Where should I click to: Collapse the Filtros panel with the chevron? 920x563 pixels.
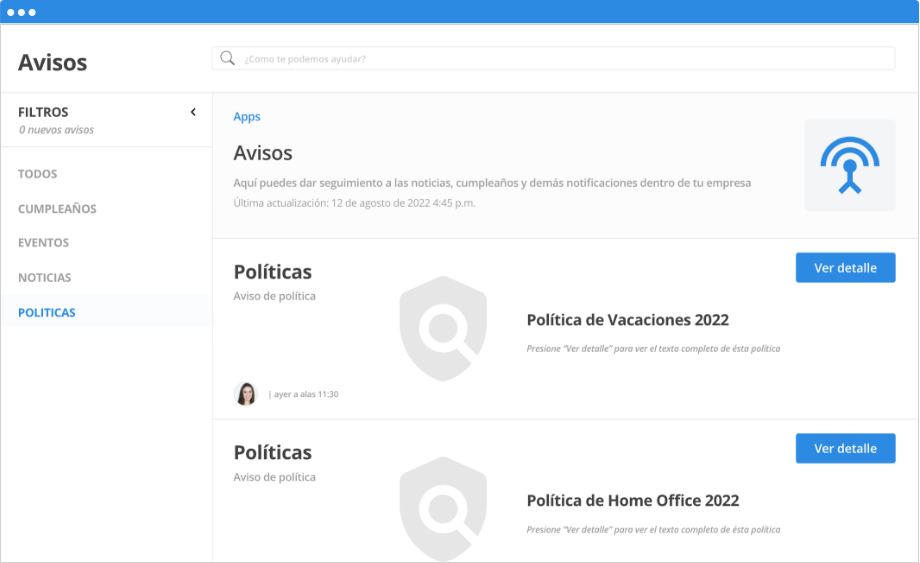[x=193, y=112]
